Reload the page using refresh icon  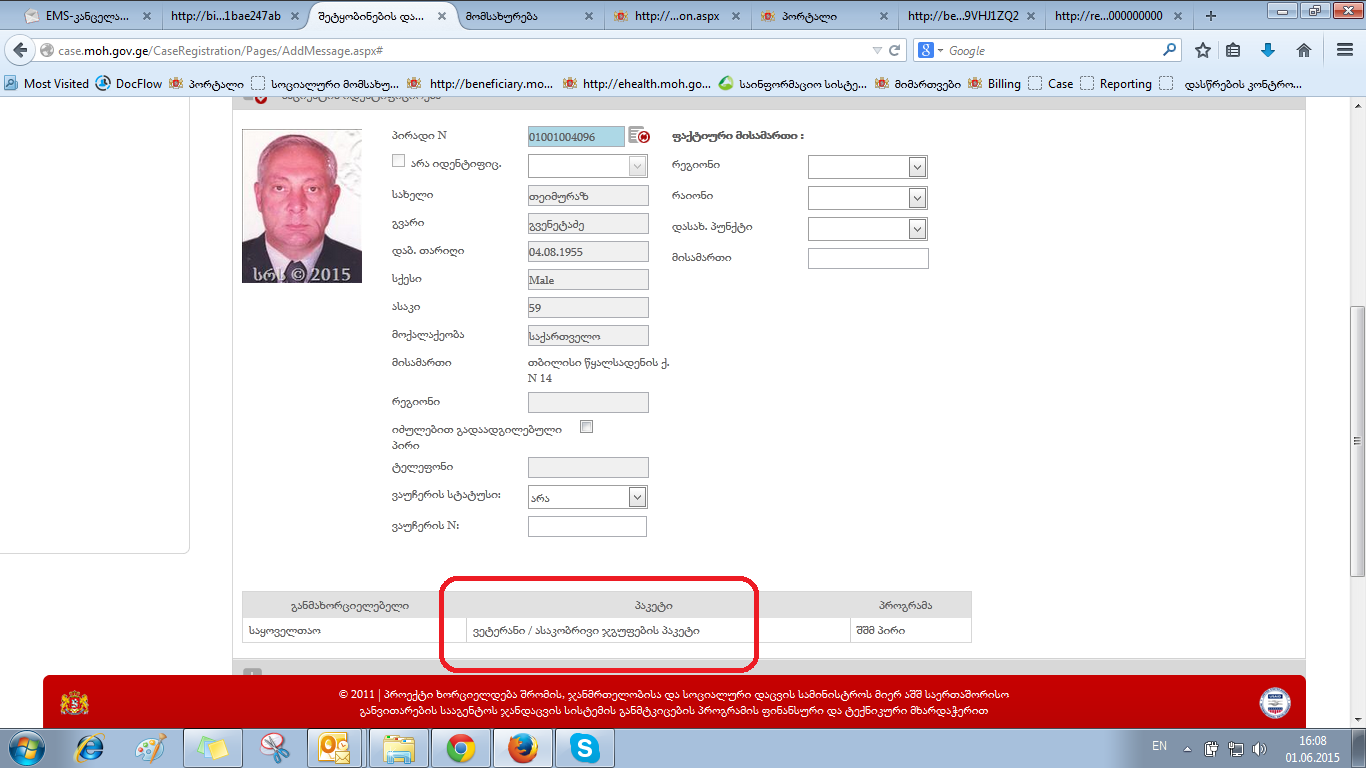[895, 50]
